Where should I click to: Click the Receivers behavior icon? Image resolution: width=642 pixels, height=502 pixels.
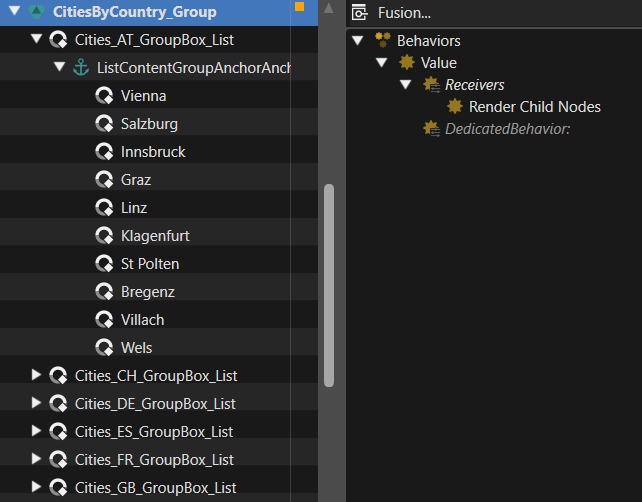[x=432, y=85]
